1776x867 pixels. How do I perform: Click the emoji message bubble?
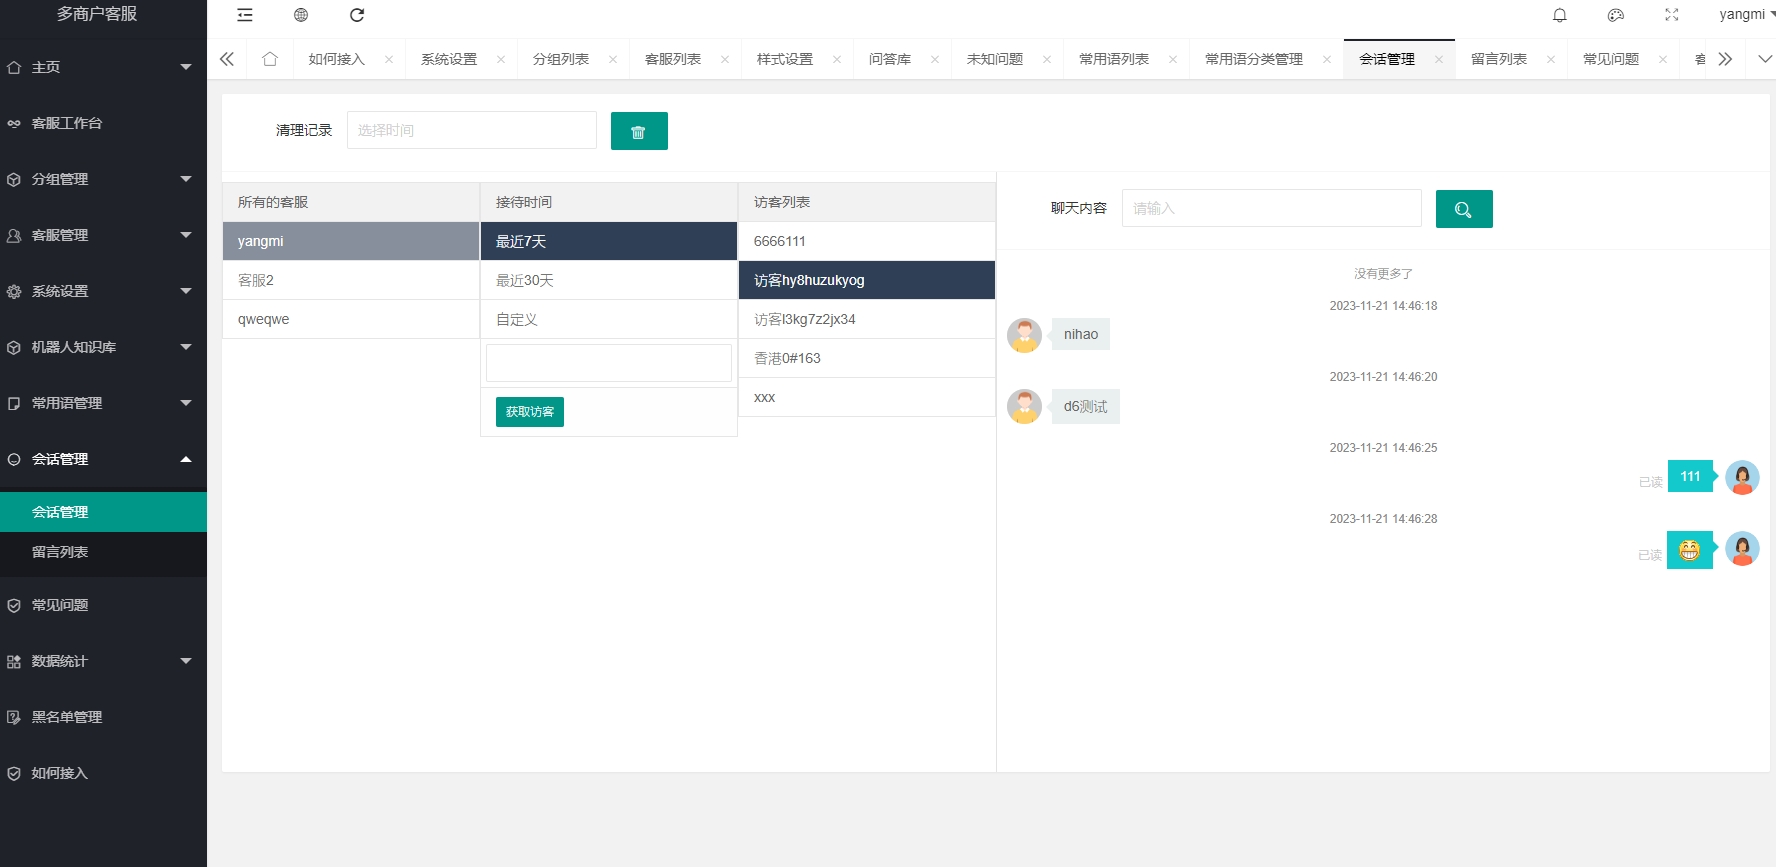(1690, 550)
